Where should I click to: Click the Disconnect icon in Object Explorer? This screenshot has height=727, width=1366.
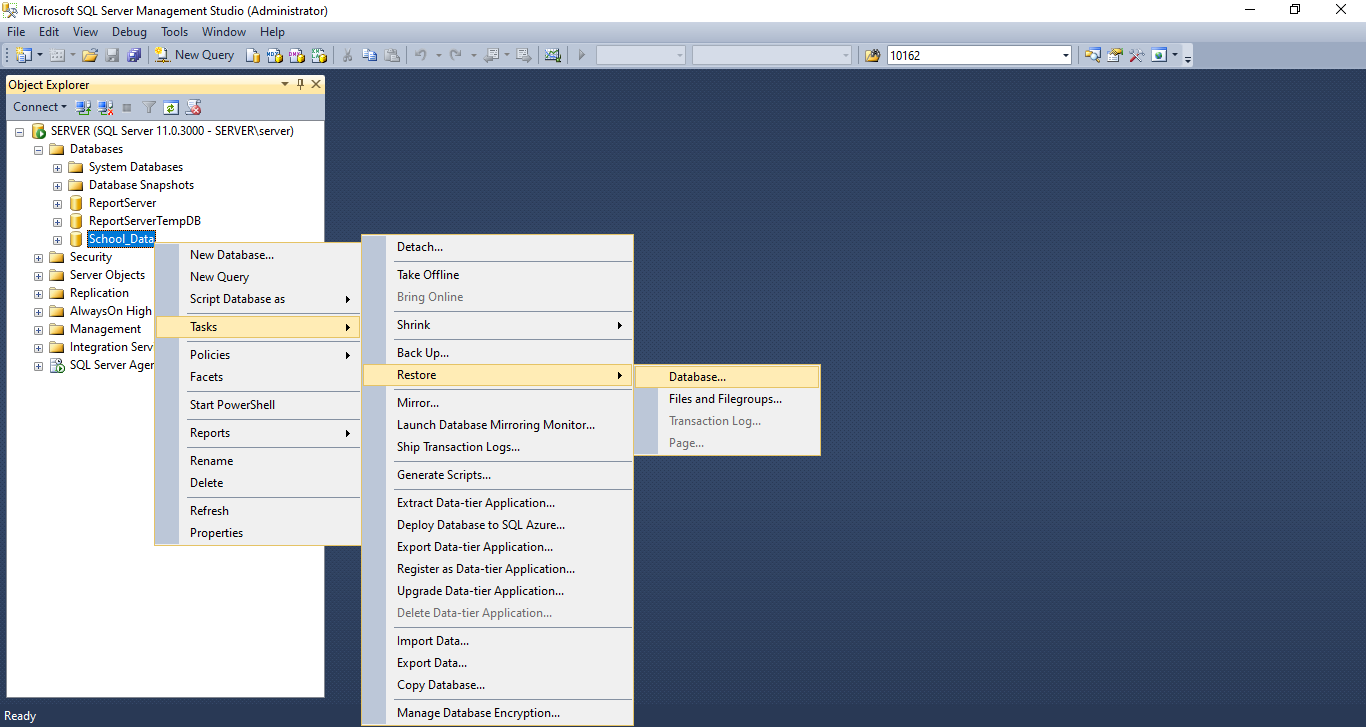(x=105, y=107)
